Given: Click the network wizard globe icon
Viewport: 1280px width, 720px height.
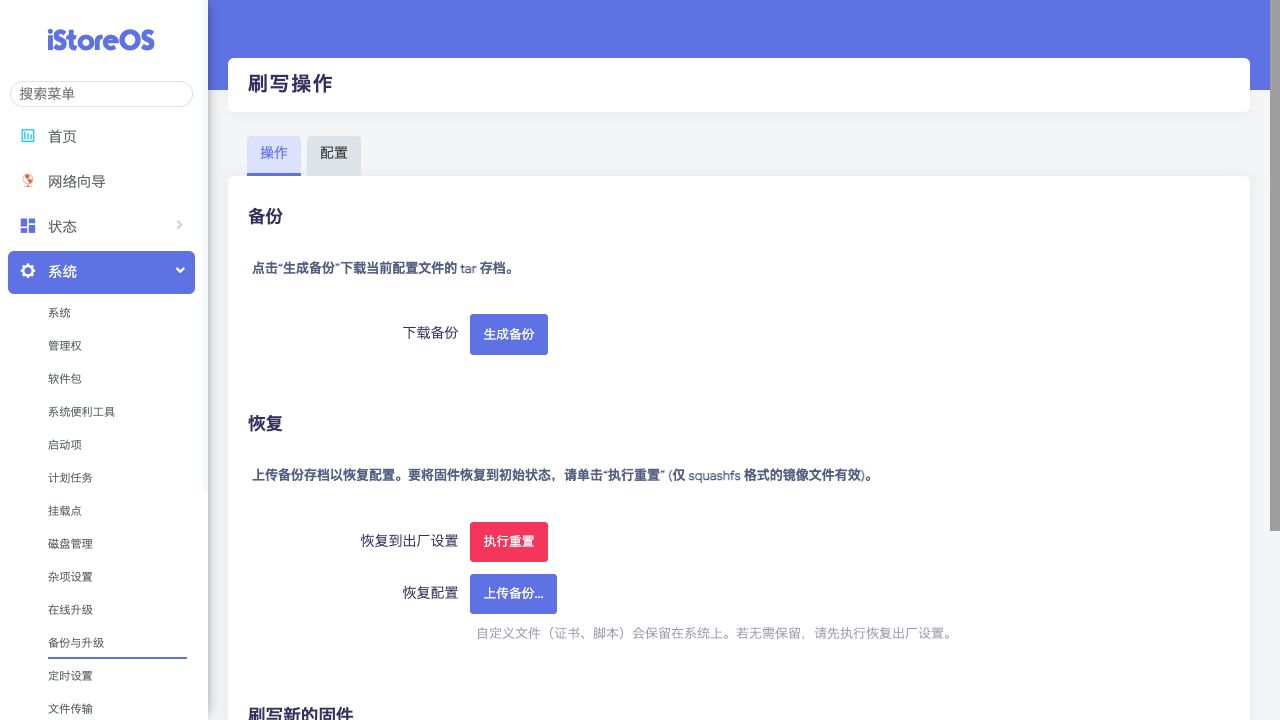Looking at the screenshot, I should [x=28, y=181].
